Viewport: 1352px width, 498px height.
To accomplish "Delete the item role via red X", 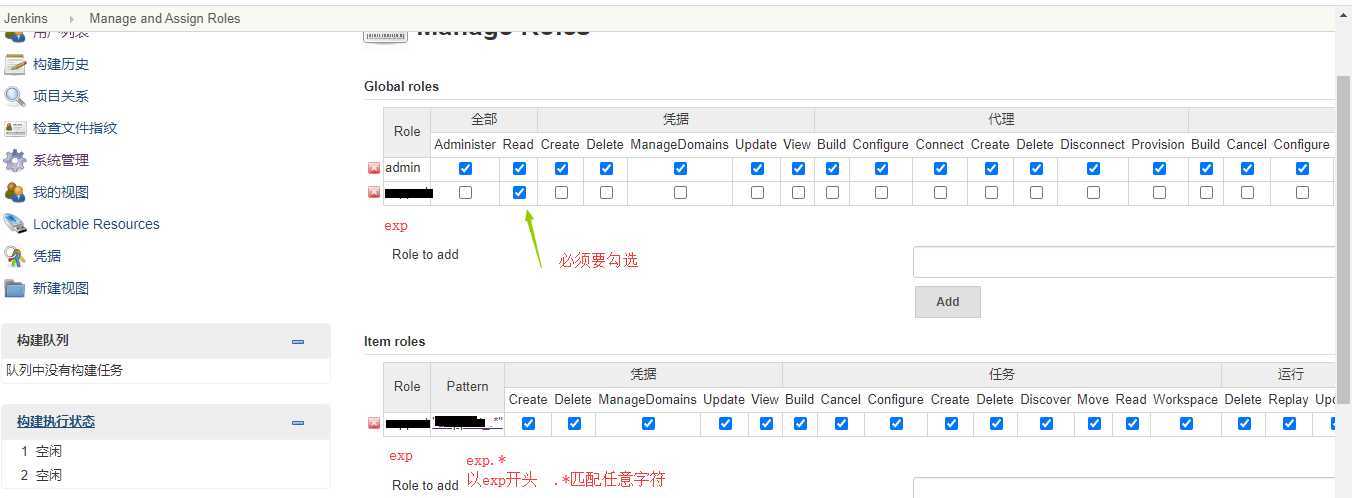I will pyautogui.click(x=374, y=424).
